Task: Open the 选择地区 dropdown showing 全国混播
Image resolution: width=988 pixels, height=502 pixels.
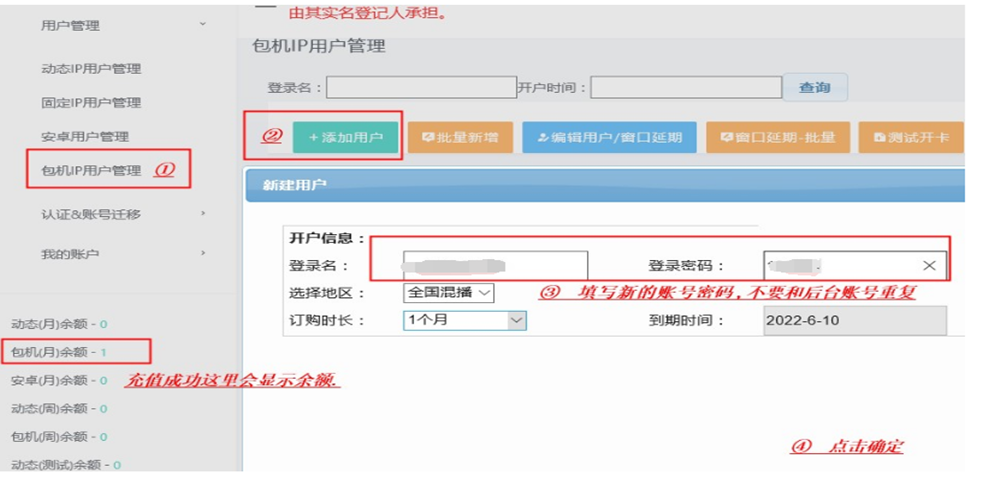Action: (449, 293)
